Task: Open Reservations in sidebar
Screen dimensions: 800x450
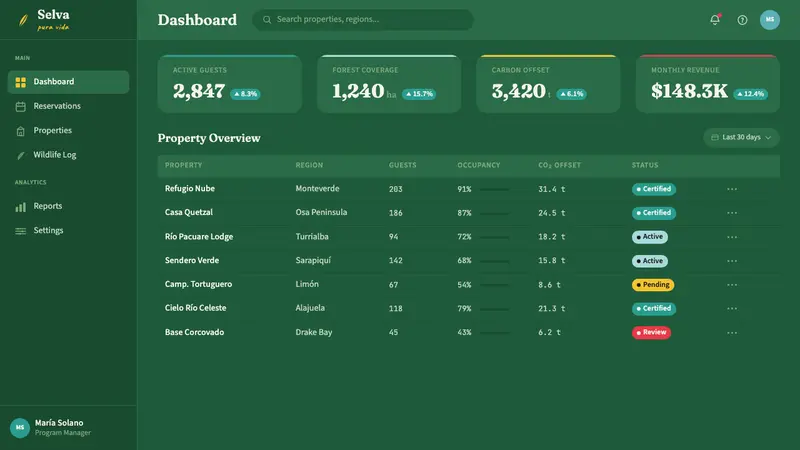Action: click(68, 106)
